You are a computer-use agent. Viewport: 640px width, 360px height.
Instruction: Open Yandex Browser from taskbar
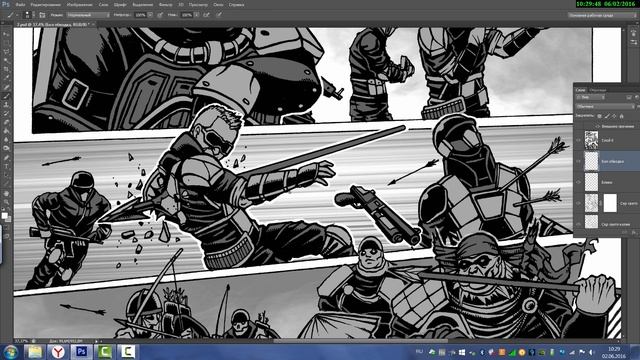[x=58, y=351]
